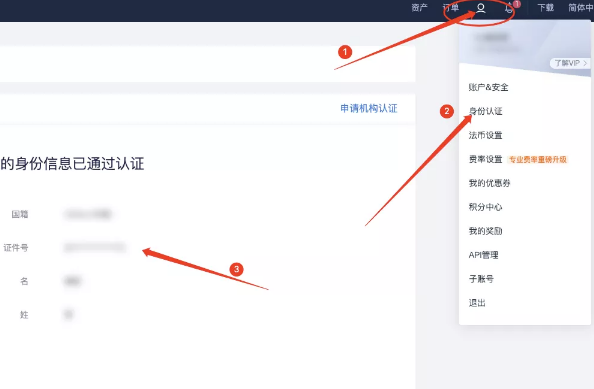594x389 pixels.
Task: Open 资产 in the top navigation
Action: coord(419,8)
